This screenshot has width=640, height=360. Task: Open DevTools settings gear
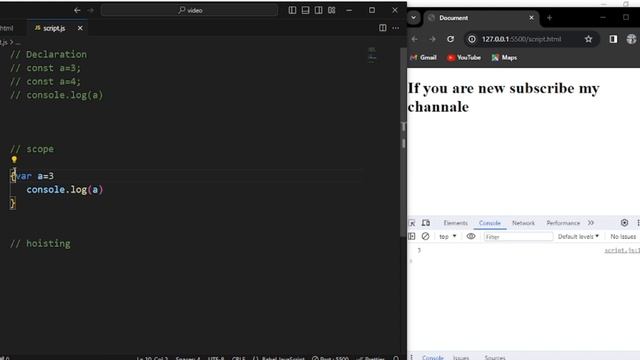(624, 223)
